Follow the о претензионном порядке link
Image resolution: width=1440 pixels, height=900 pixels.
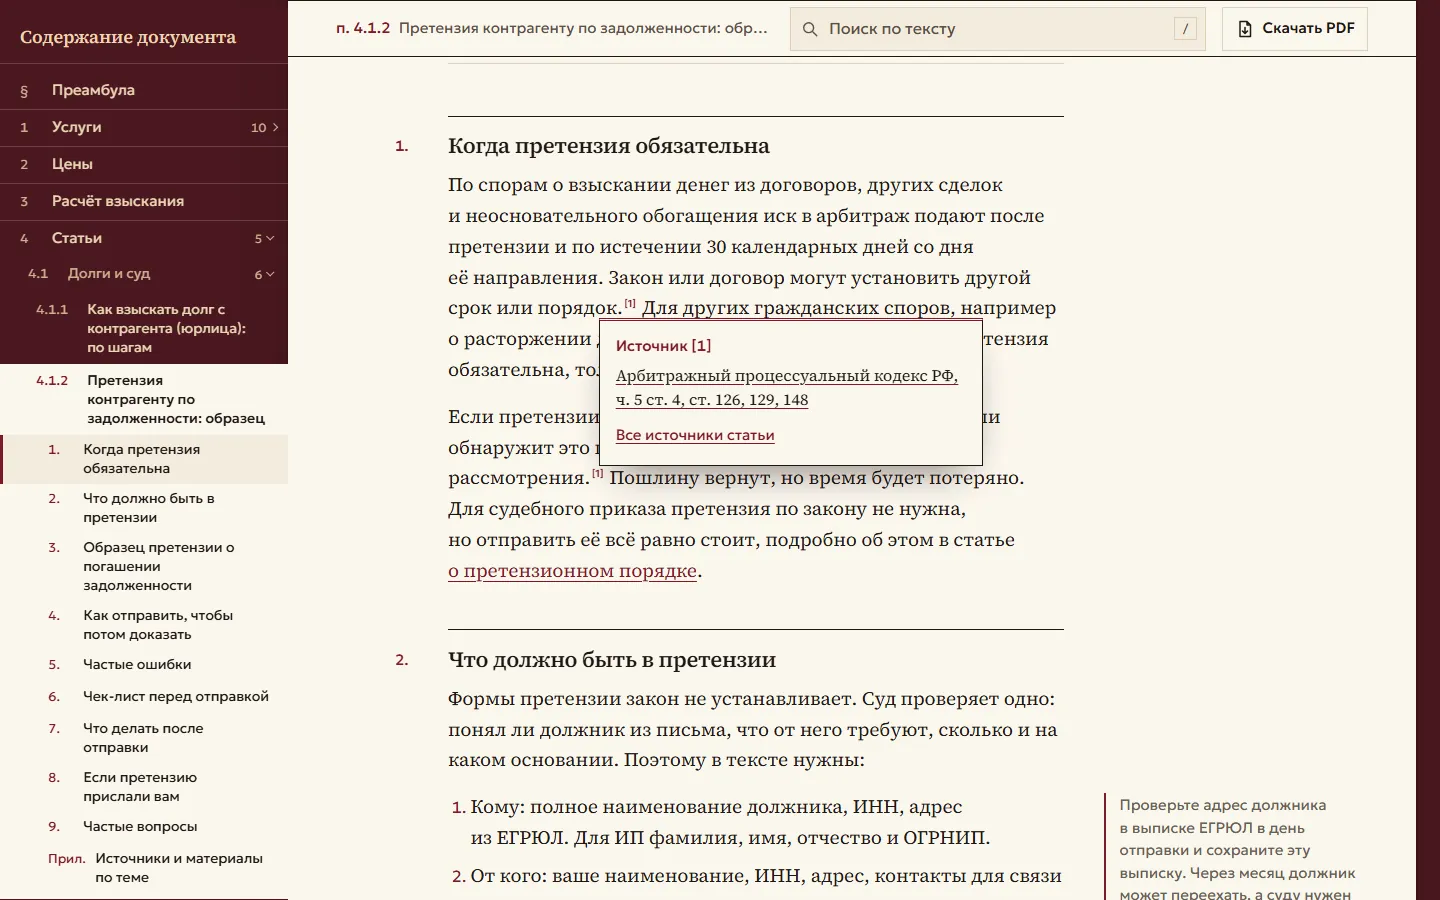pos(572,571)
